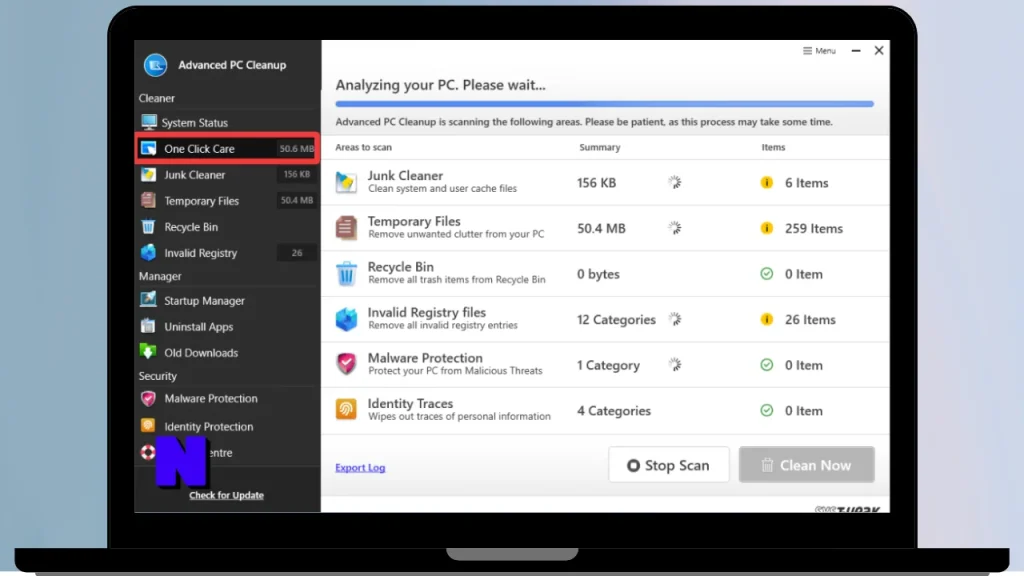Click the spinner next to 1 Category

pos(675,364)
